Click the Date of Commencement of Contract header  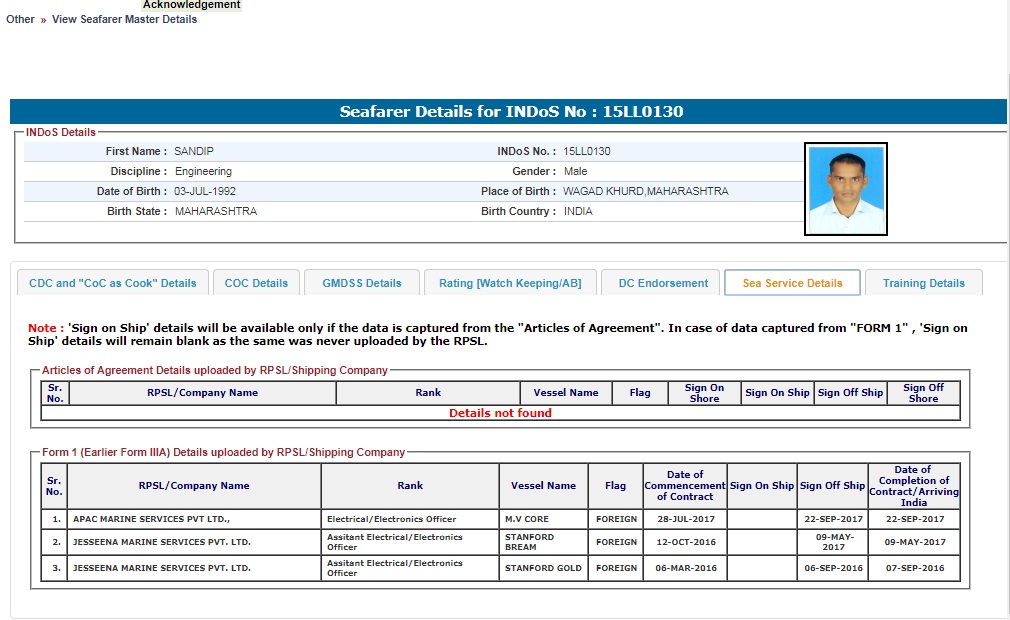684,485
